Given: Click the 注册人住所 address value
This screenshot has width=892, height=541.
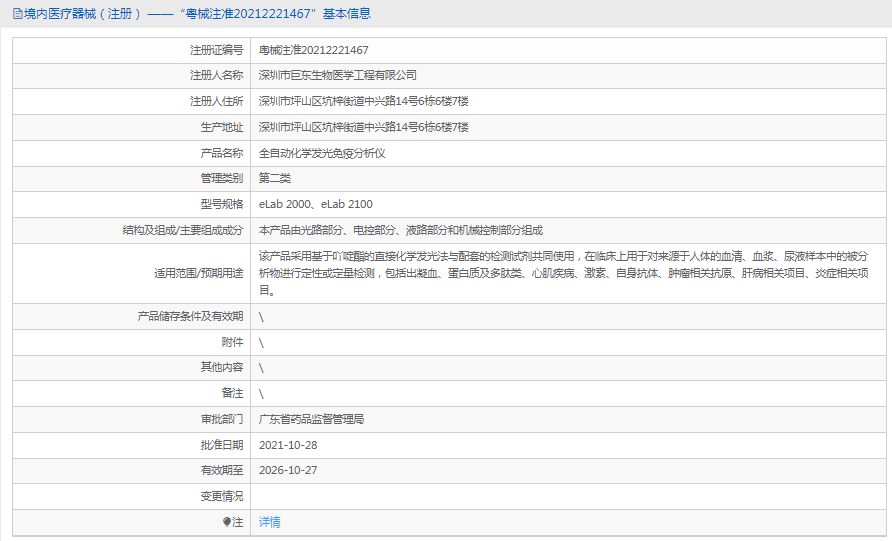Looking at the screenshot, I should pos(364,101).
